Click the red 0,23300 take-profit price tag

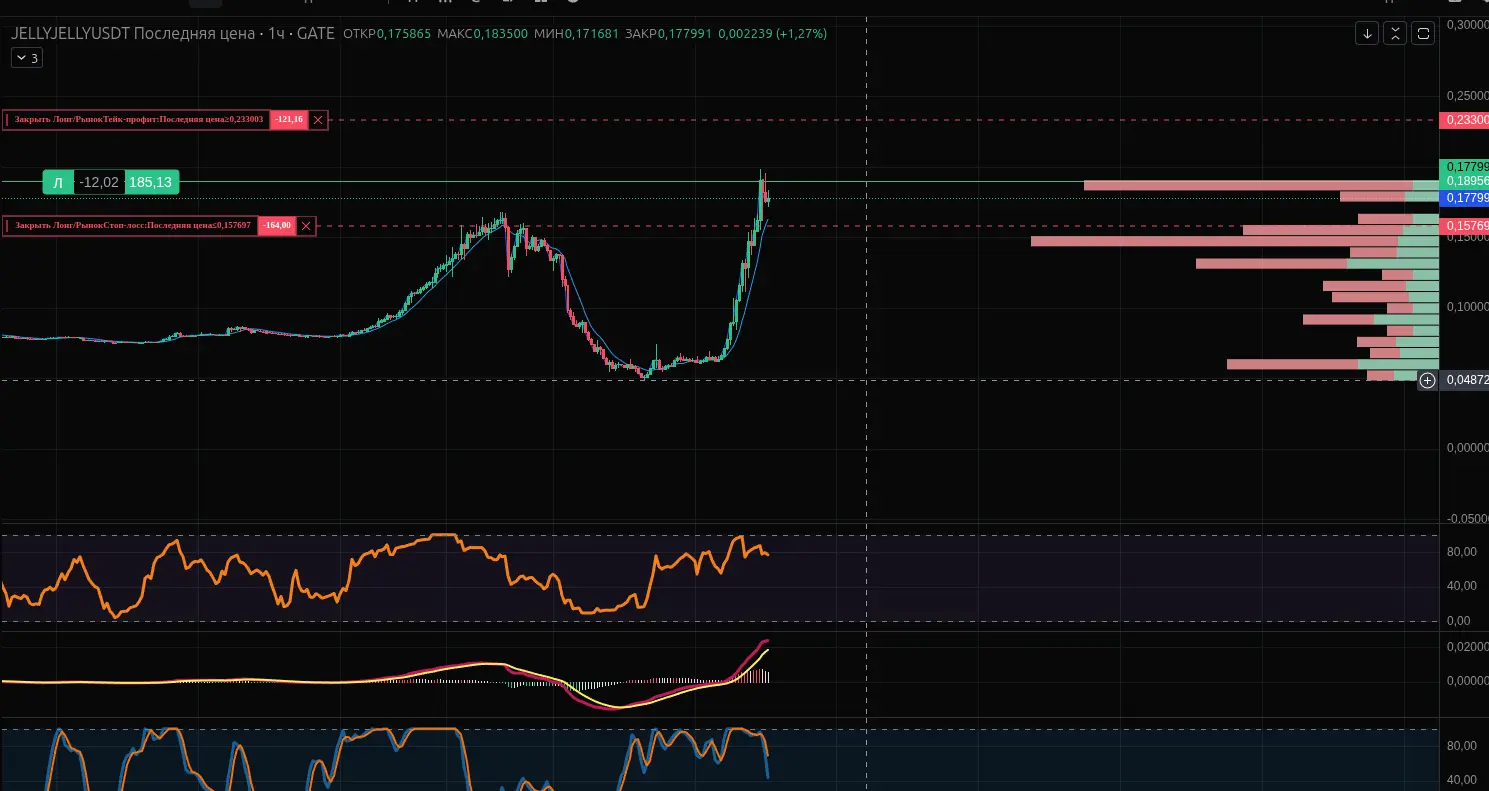point(1464,120)
